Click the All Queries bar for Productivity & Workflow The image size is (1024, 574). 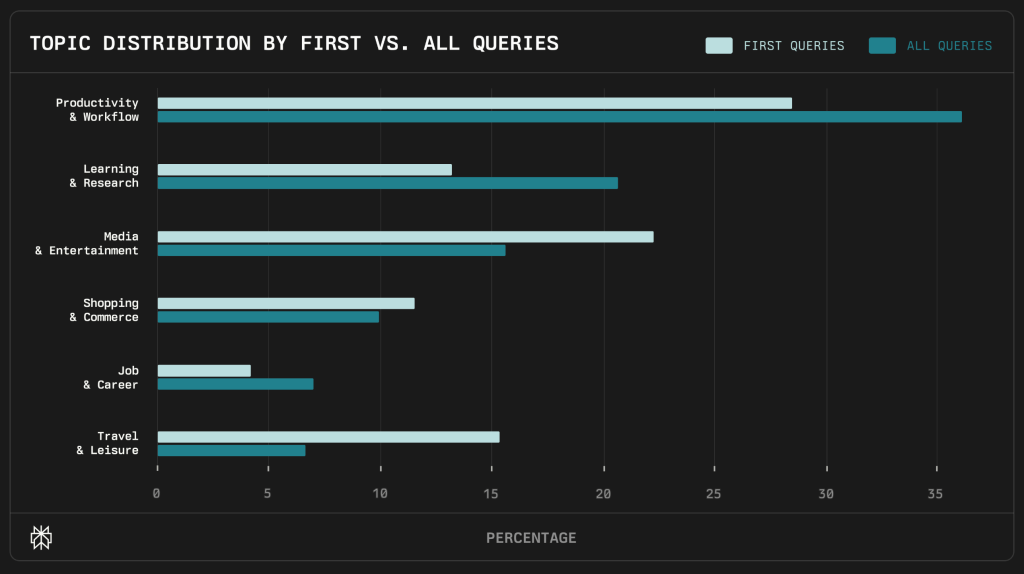[559, 117]
